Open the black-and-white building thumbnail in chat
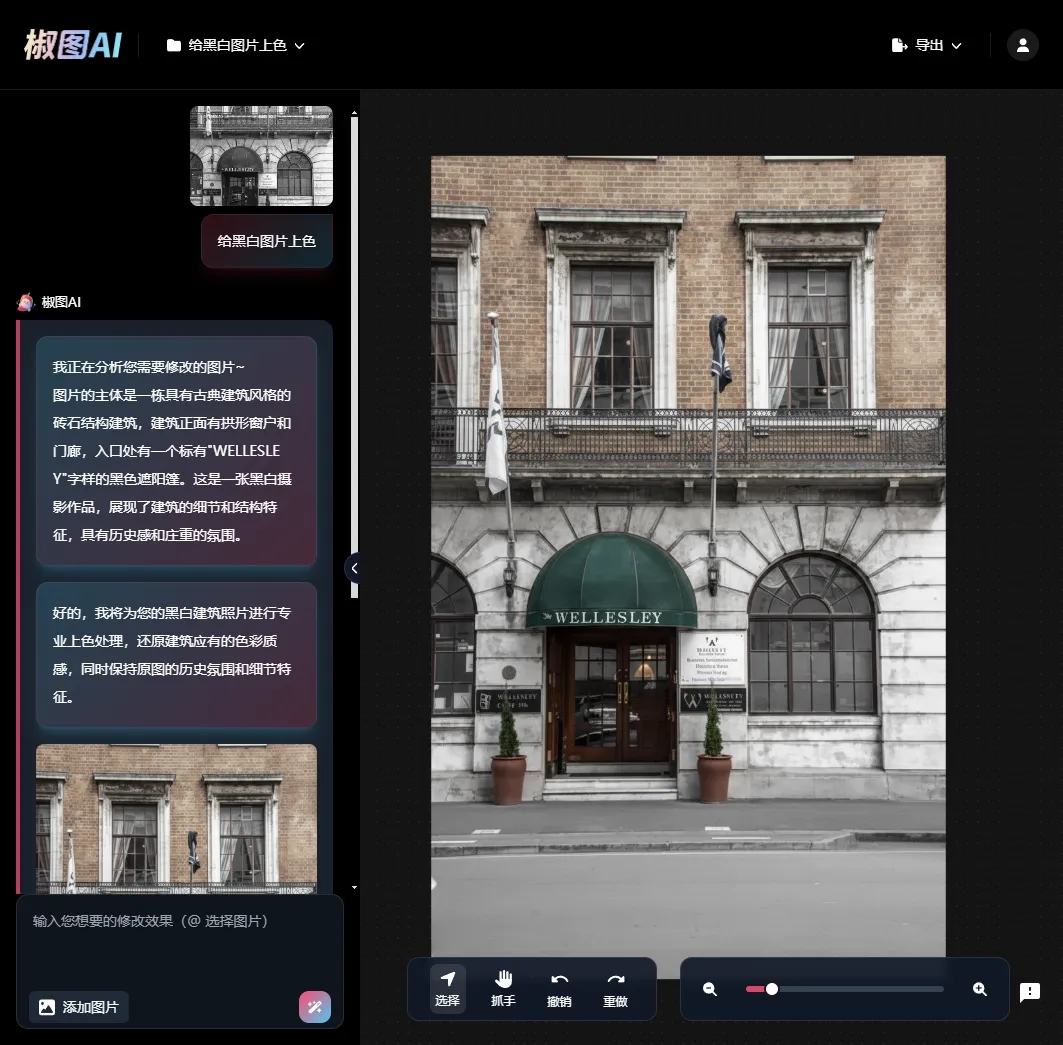 tap(261, 156)
